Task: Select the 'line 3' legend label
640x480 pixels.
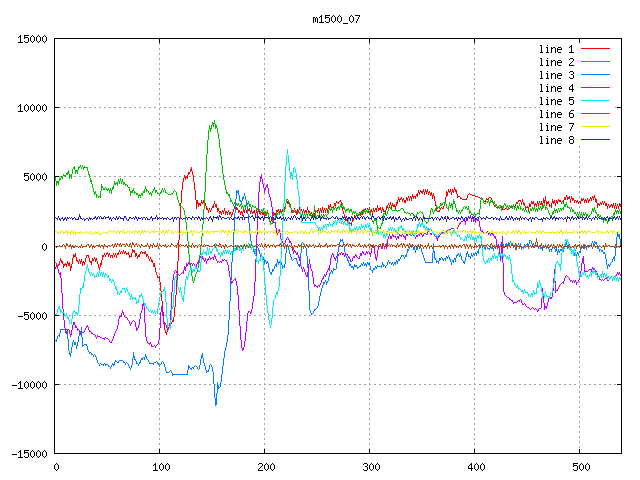Action: pyautogui.click(x=557, y=75)
